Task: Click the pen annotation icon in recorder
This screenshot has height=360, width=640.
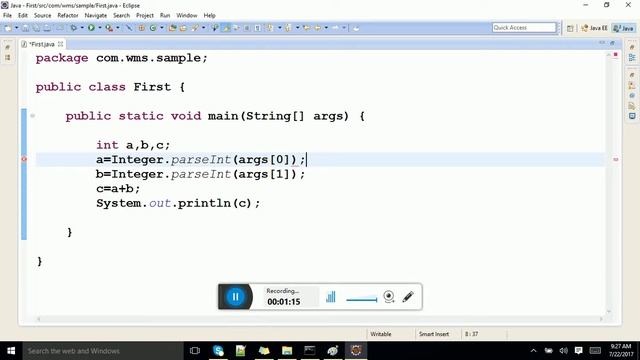Action: 408,296
